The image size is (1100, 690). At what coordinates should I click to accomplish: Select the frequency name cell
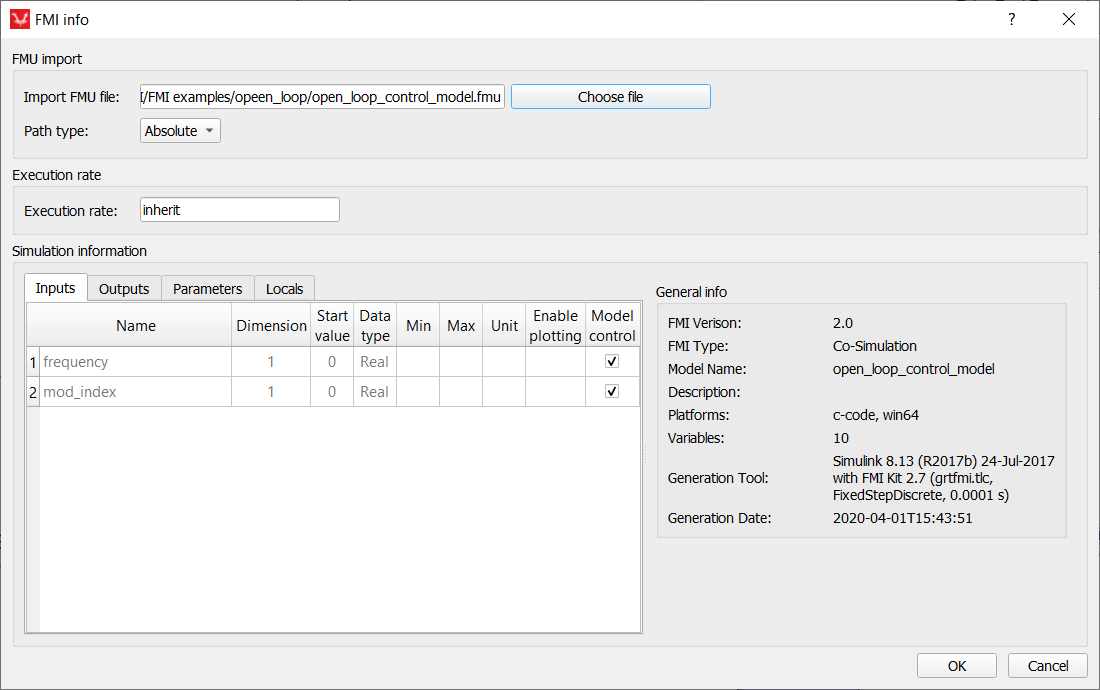[135, 362]
